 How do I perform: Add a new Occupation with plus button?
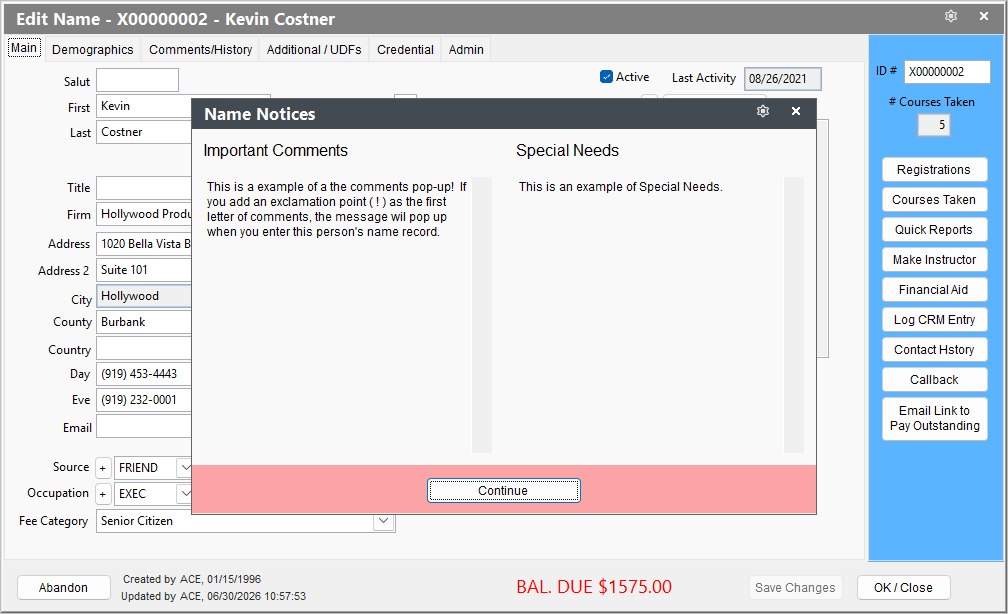click(x=103, y=494)
